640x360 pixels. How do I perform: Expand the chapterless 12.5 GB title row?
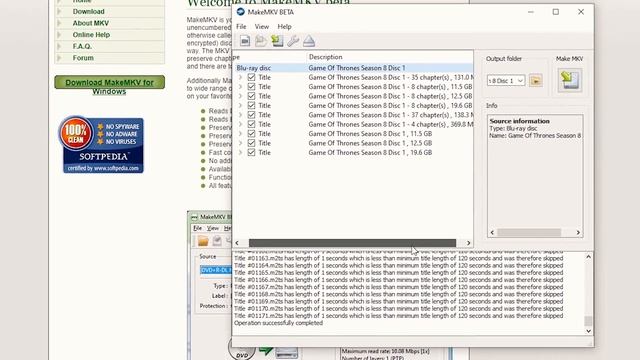click(240, 143)
